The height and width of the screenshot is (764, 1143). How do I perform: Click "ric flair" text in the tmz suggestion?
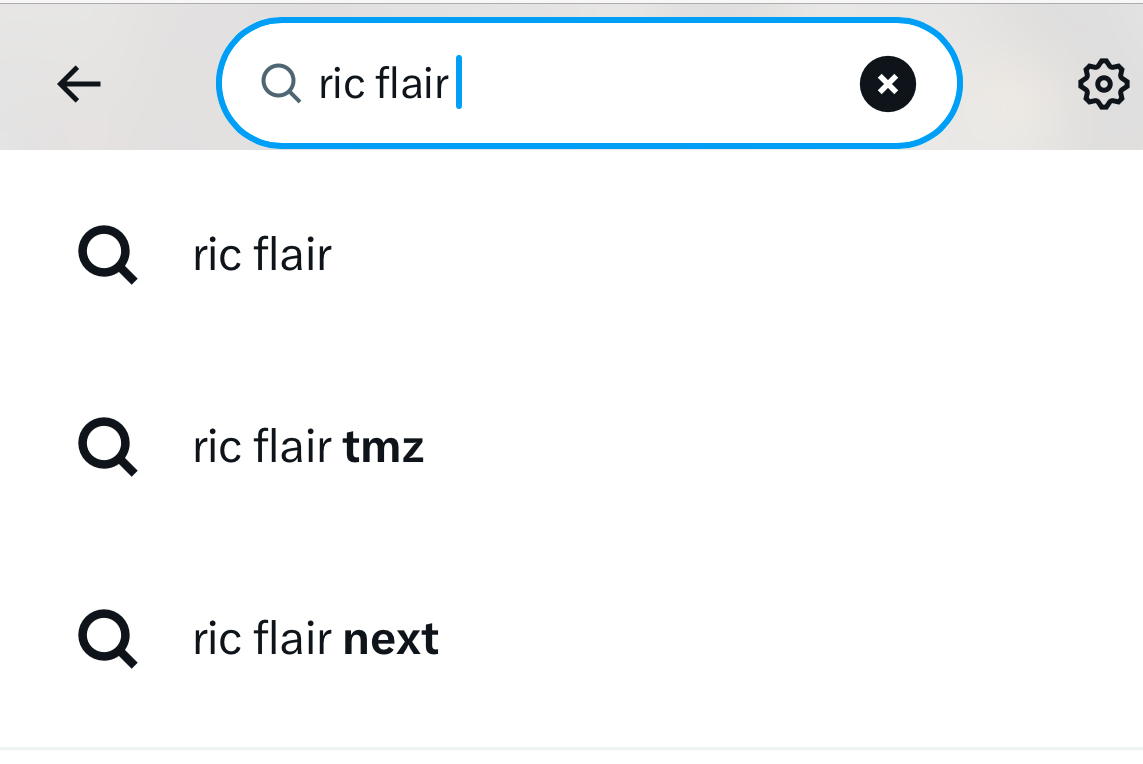pos(262,447)
